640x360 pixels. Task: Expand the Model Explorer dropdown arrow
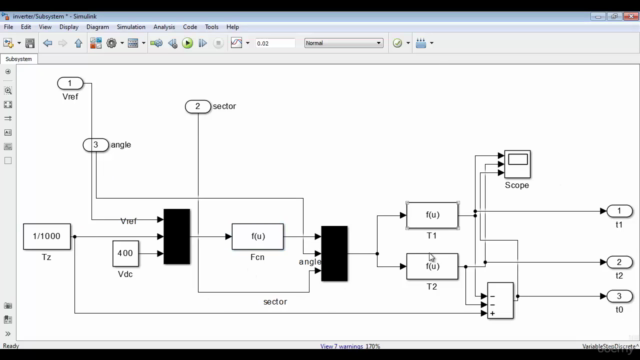pos(143,43)
